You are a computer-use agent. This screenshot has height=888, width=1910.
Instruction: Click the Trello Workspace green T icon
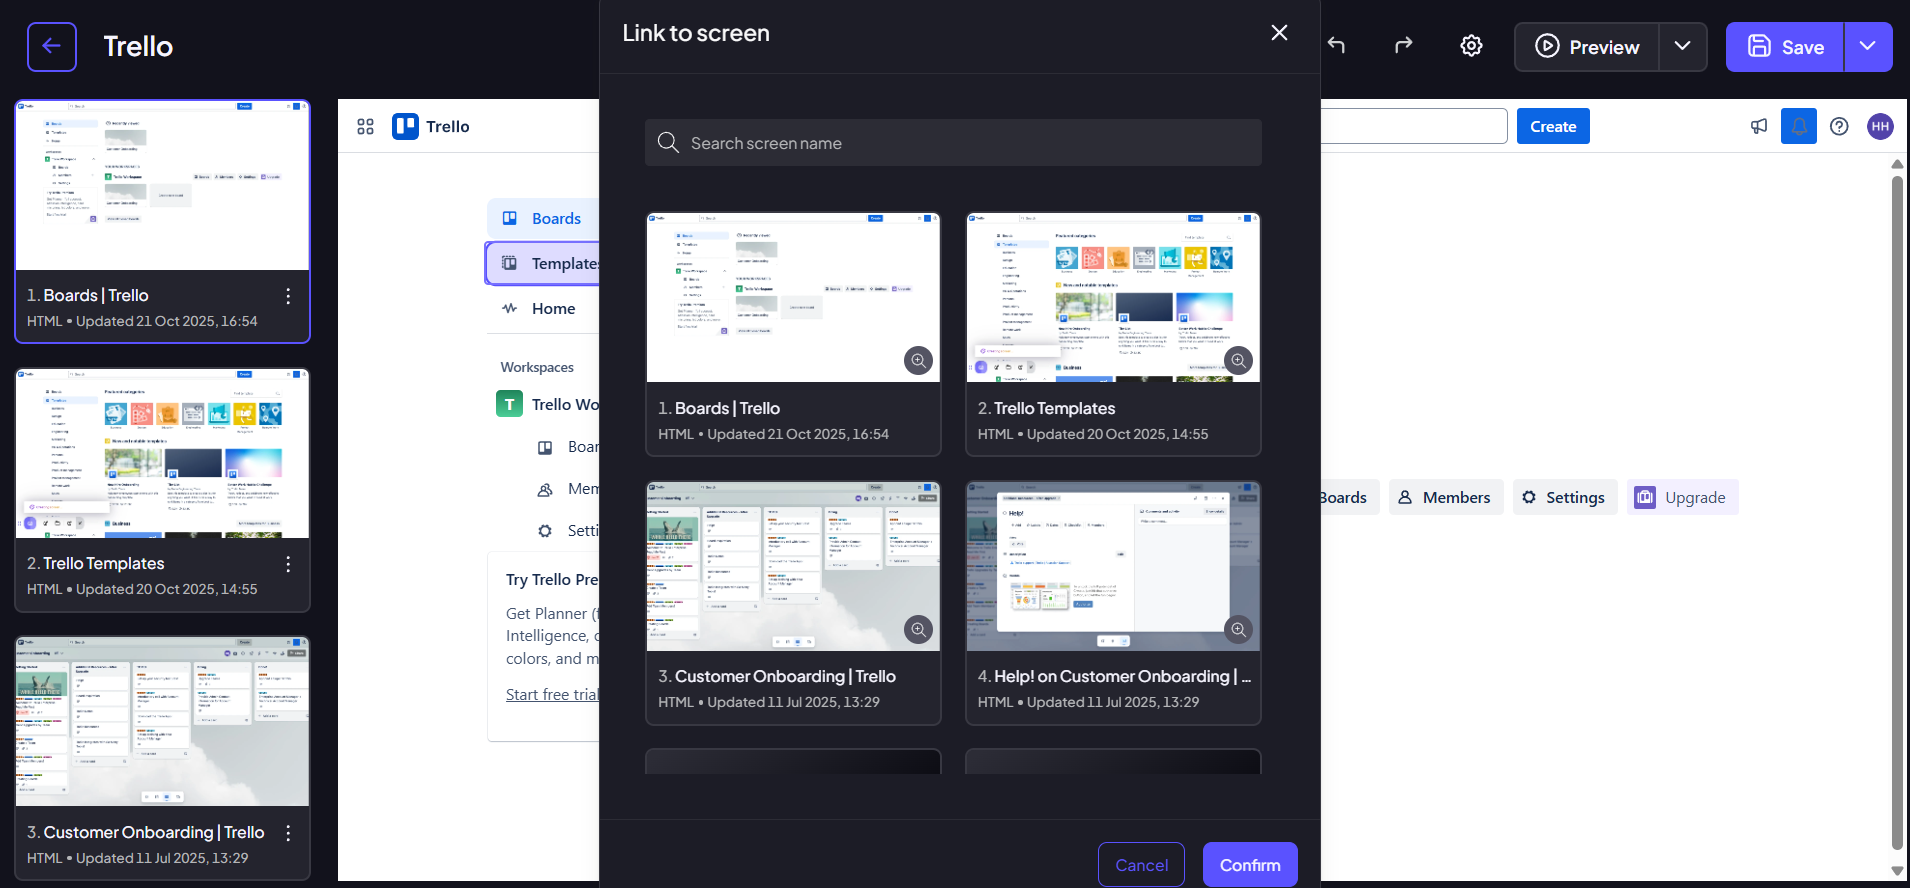click(x=509, y=404)
